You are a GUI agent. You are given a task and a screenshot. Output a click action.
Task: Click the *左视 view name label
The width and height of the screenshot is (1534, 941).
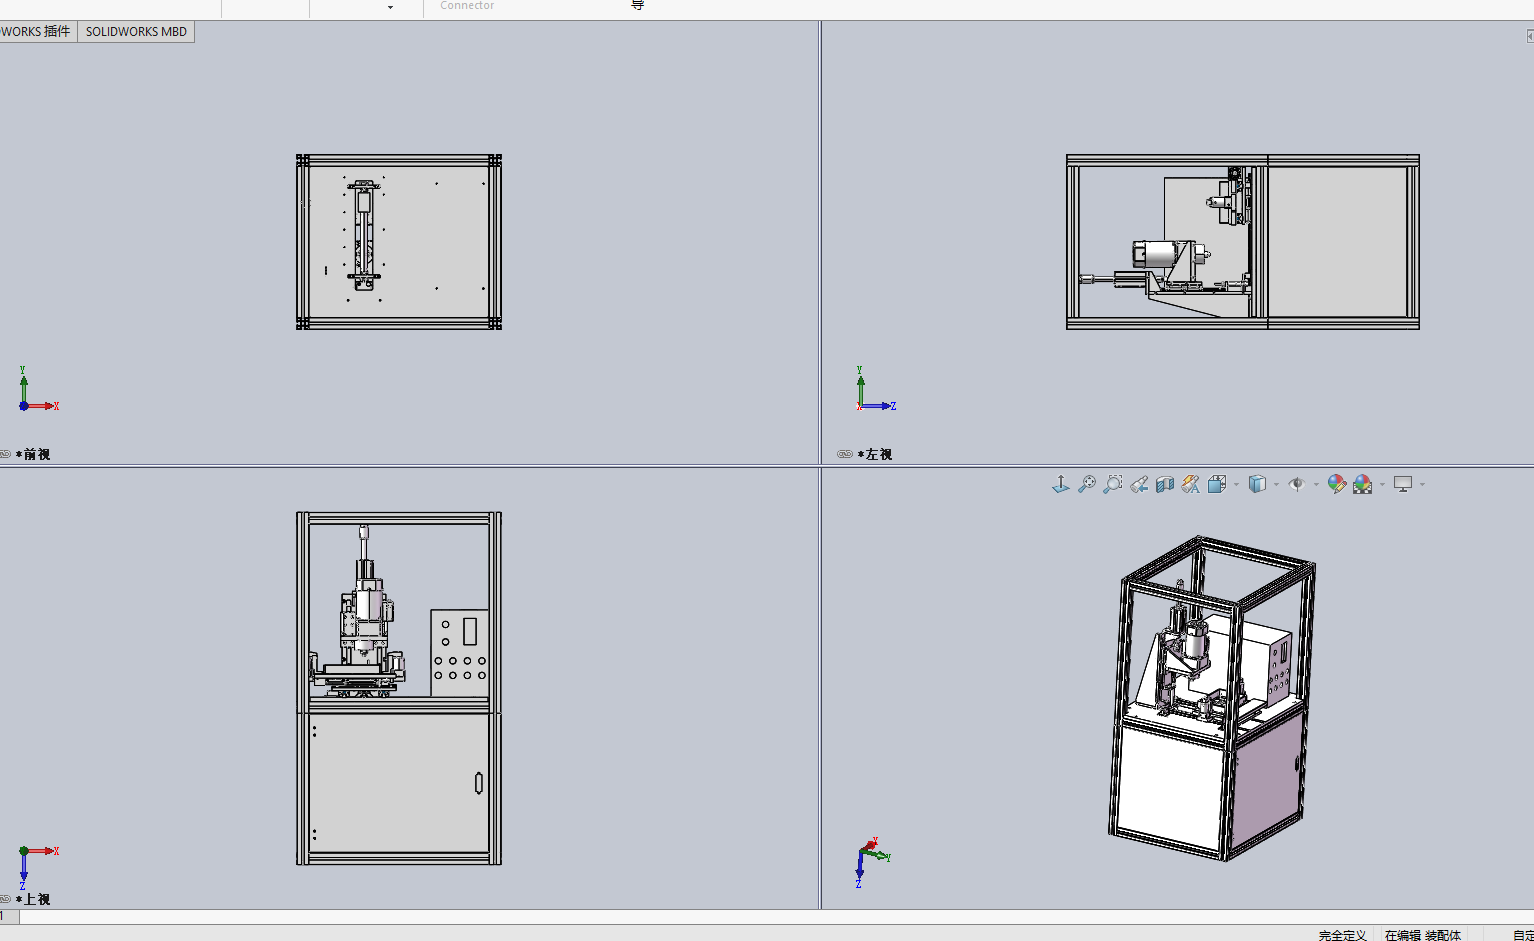875,454
